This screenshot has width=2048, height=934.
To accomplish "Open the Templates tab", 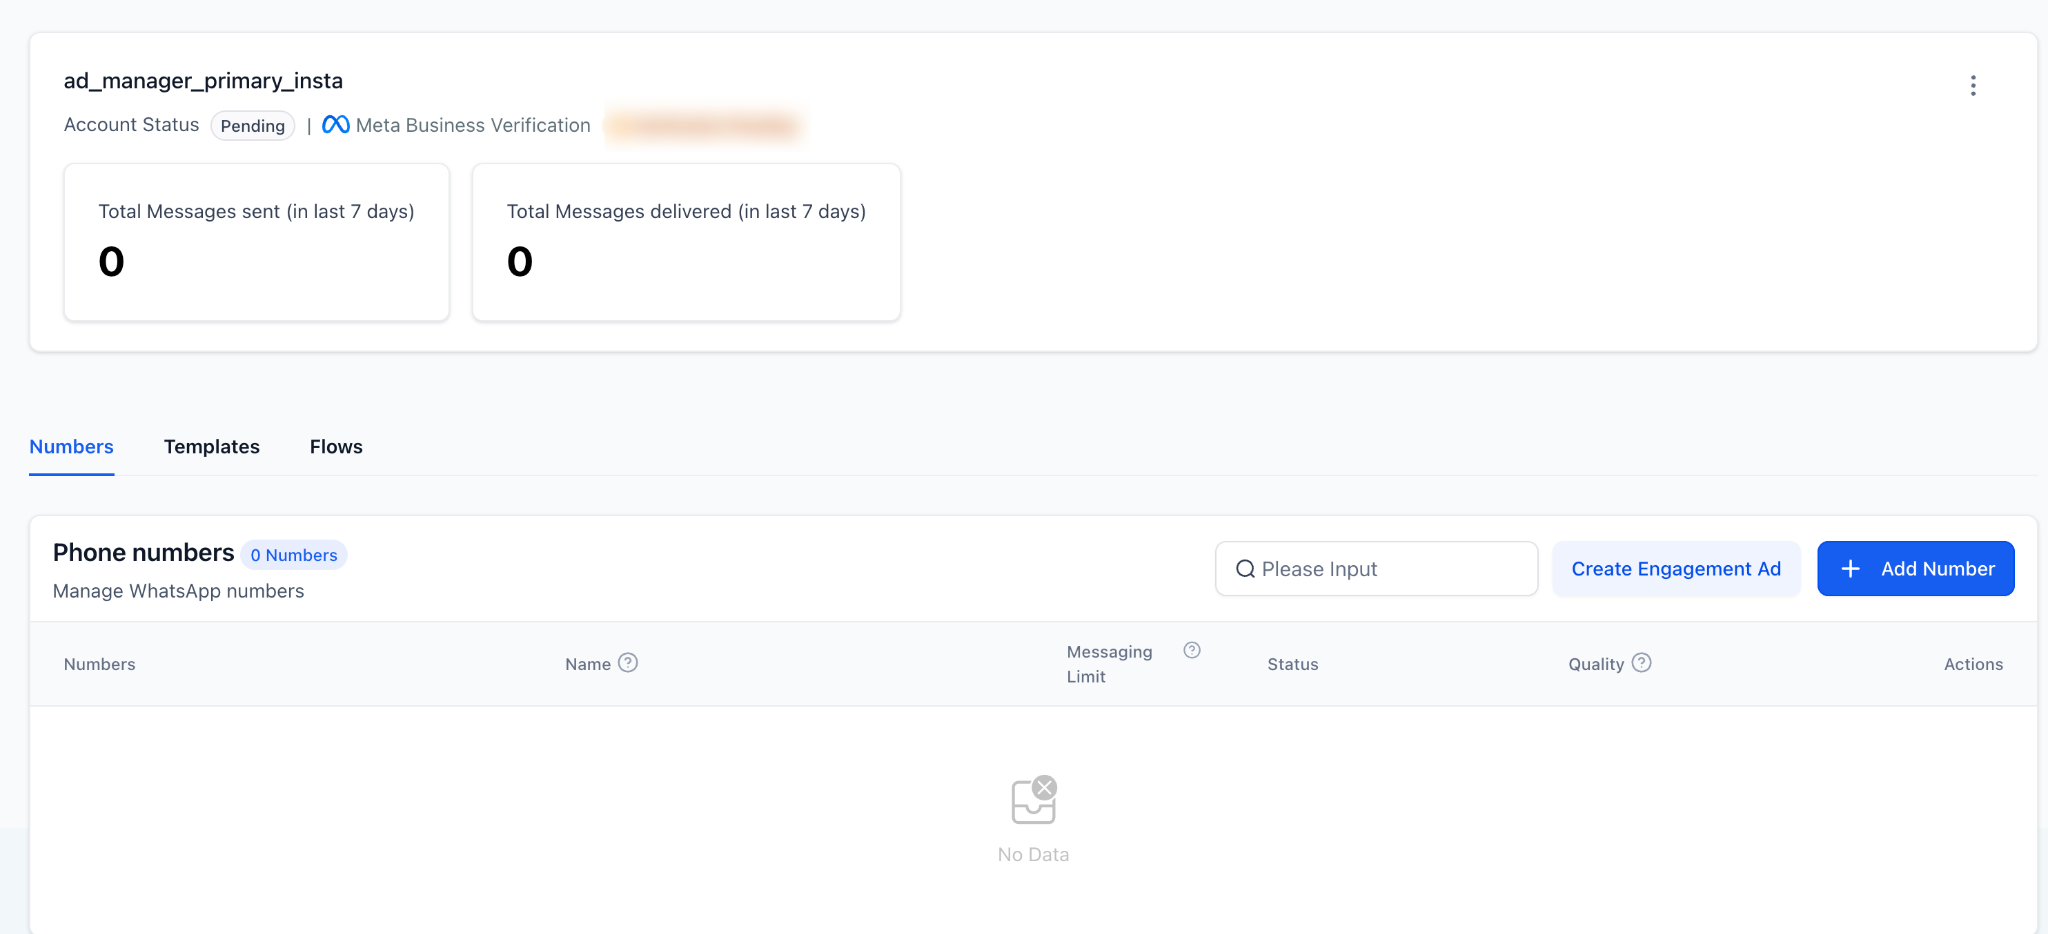I will point(211,447).
